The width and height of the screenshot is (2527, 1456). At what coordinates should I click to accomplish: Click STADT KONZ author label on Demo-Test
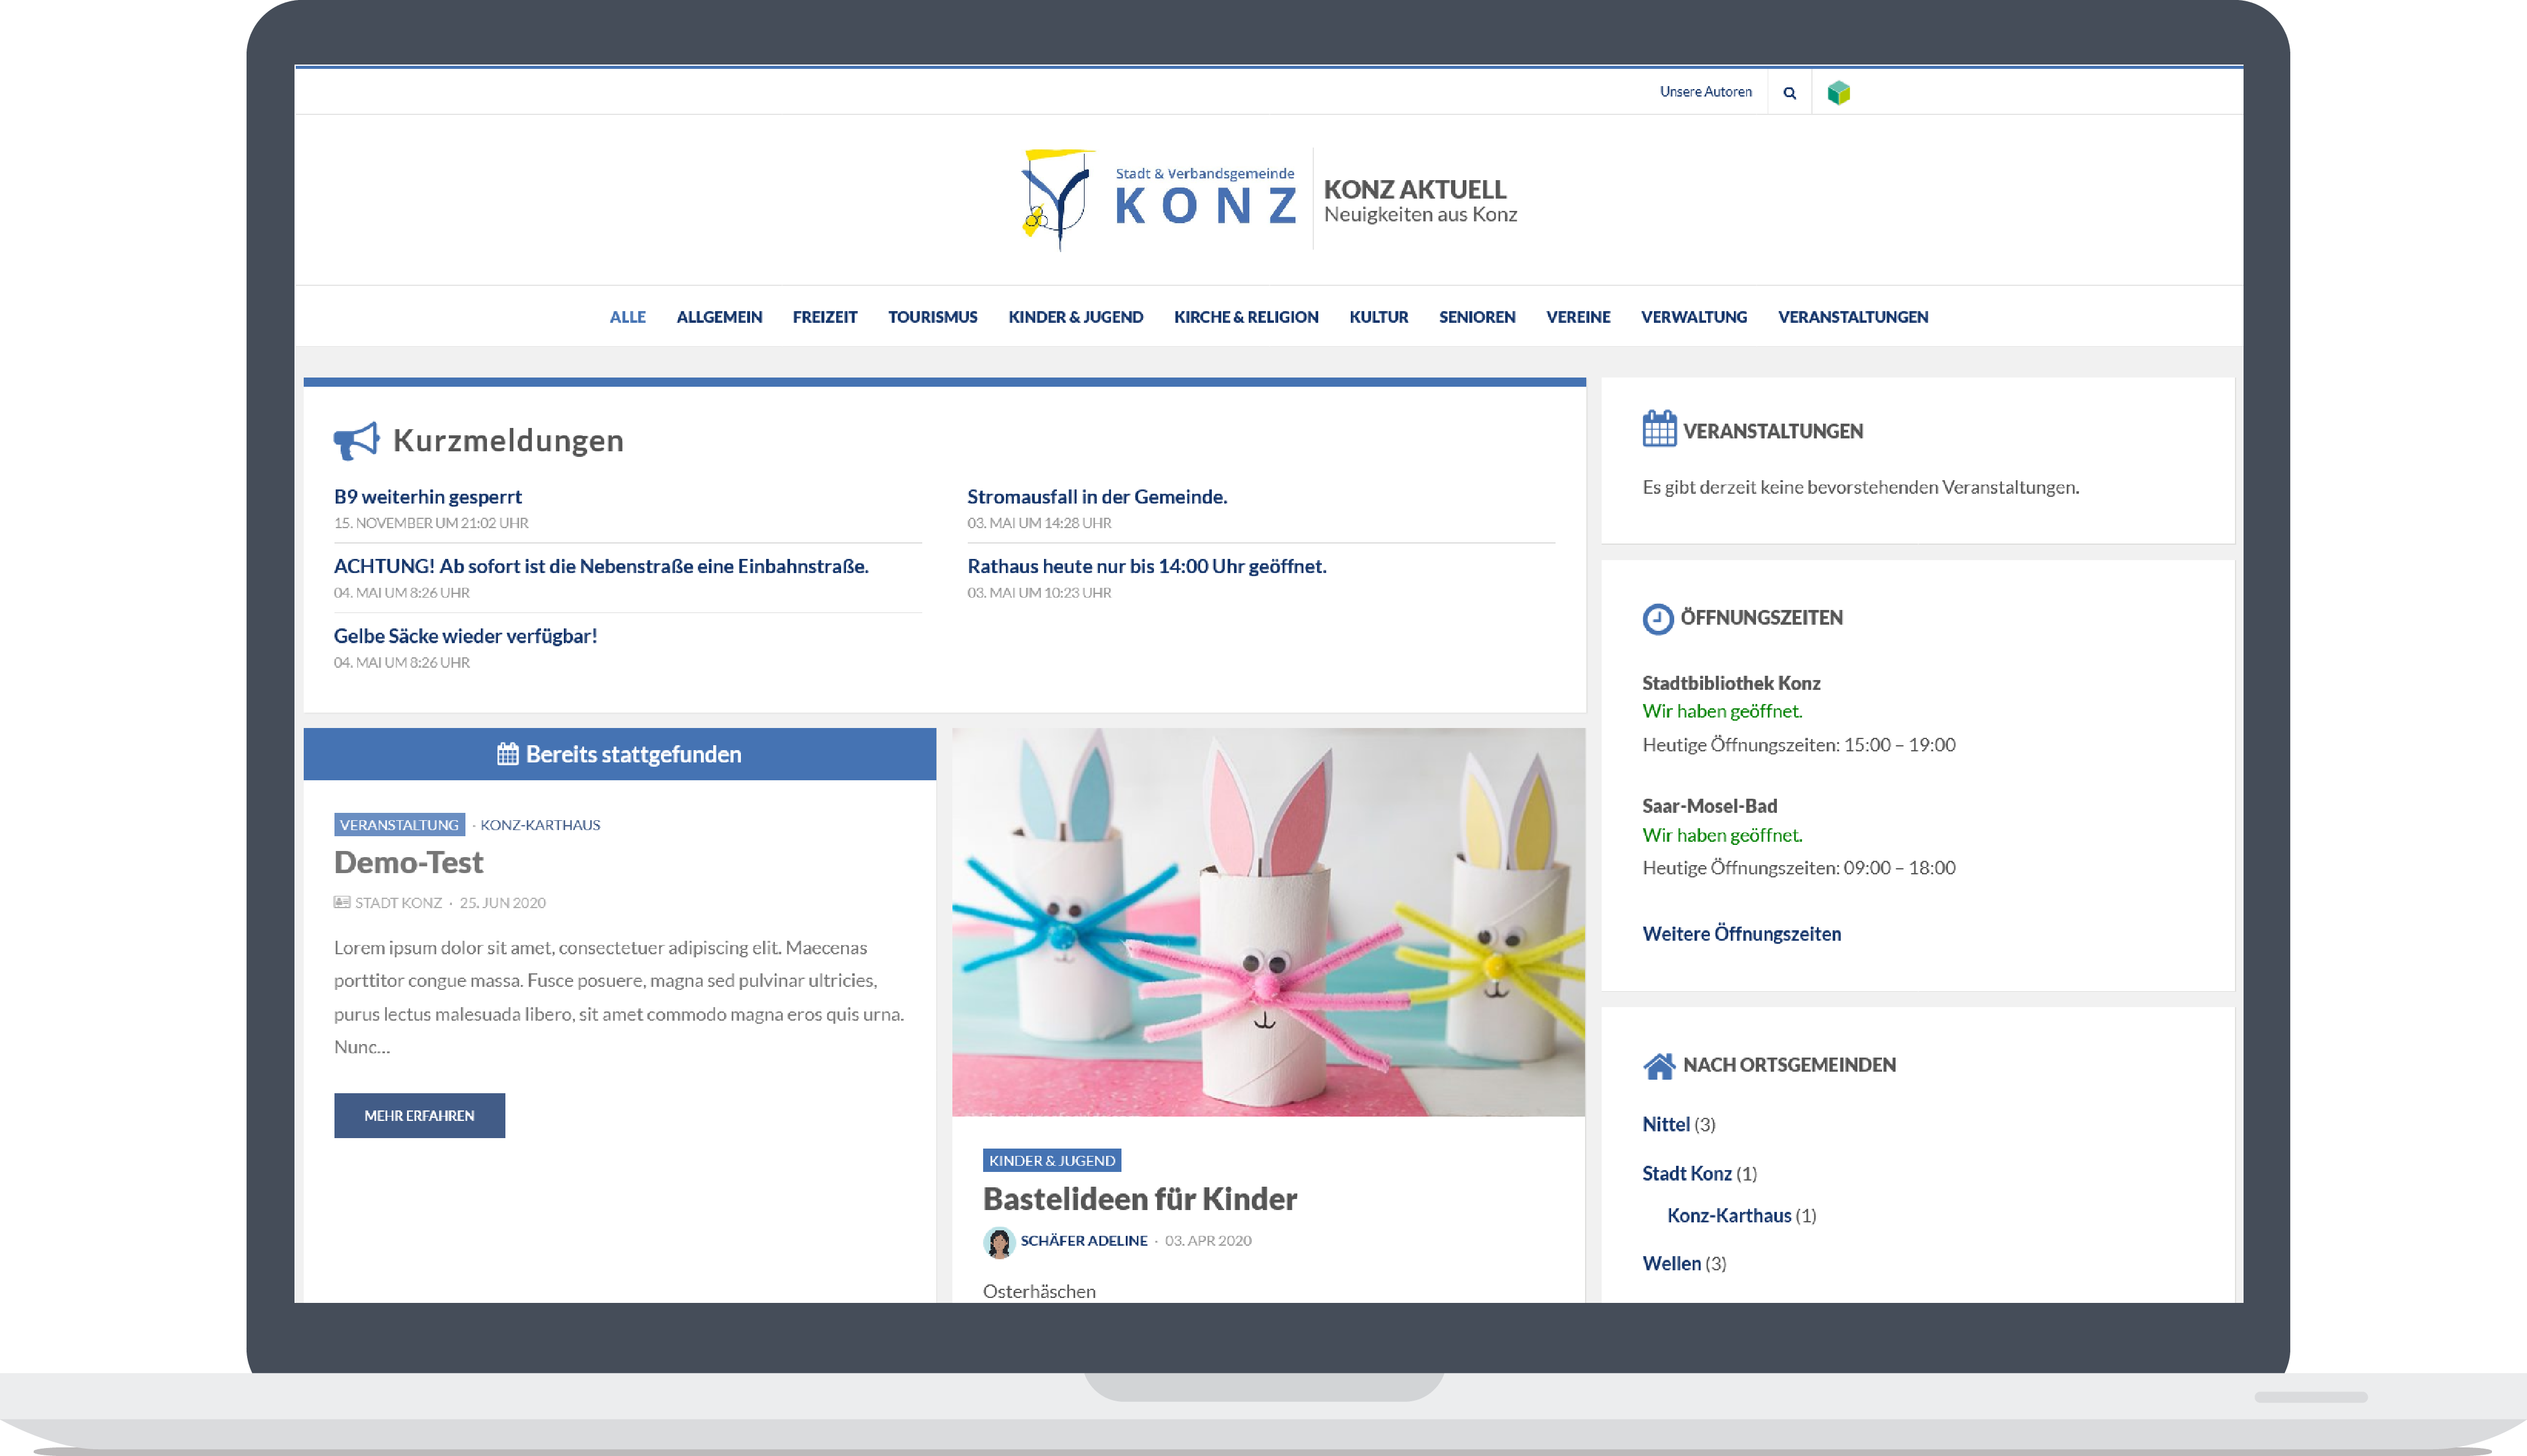398,903
